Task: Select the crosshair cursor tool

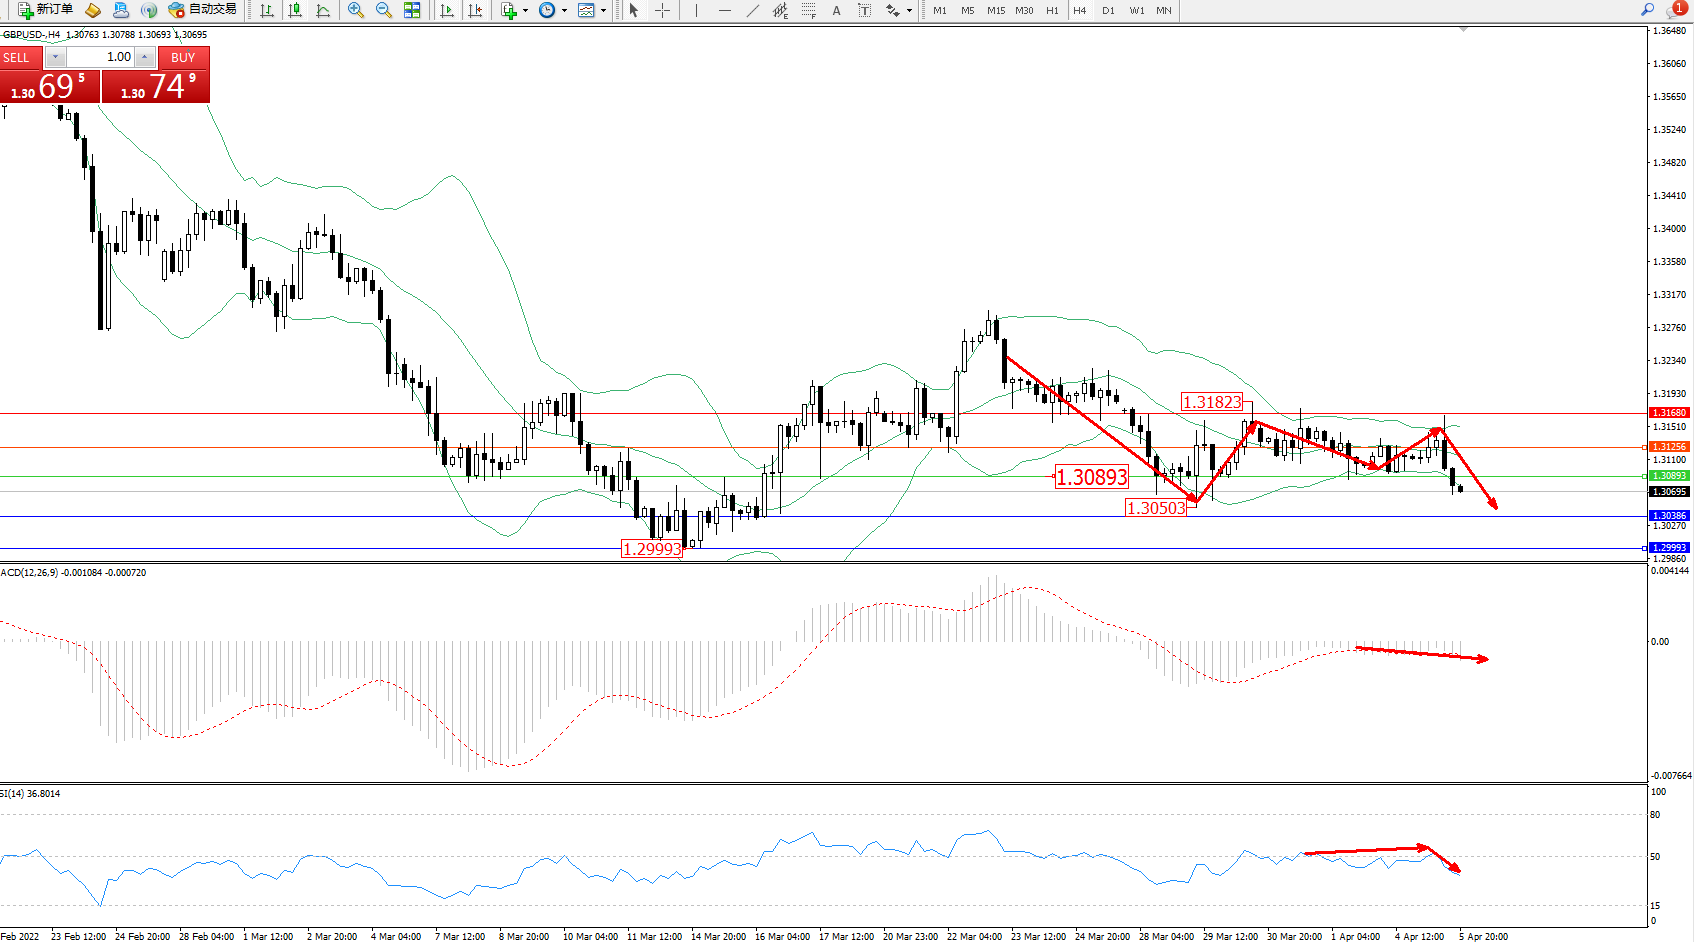Action: pos(662,10)
